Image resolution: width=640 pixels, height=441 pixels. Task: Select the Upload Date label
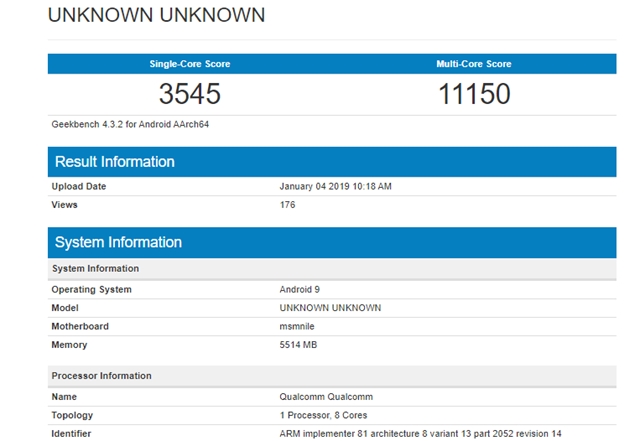tap(79, 187)
